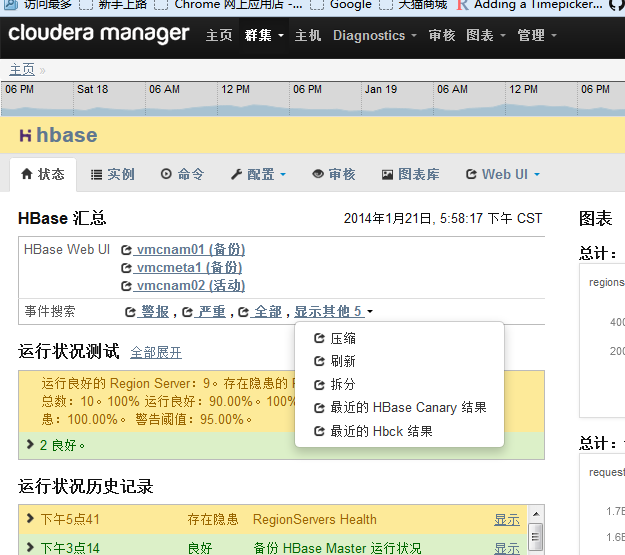Go to 主机 in the navigation bar
The height and width of the screenshot is (555, 625).
308,35
